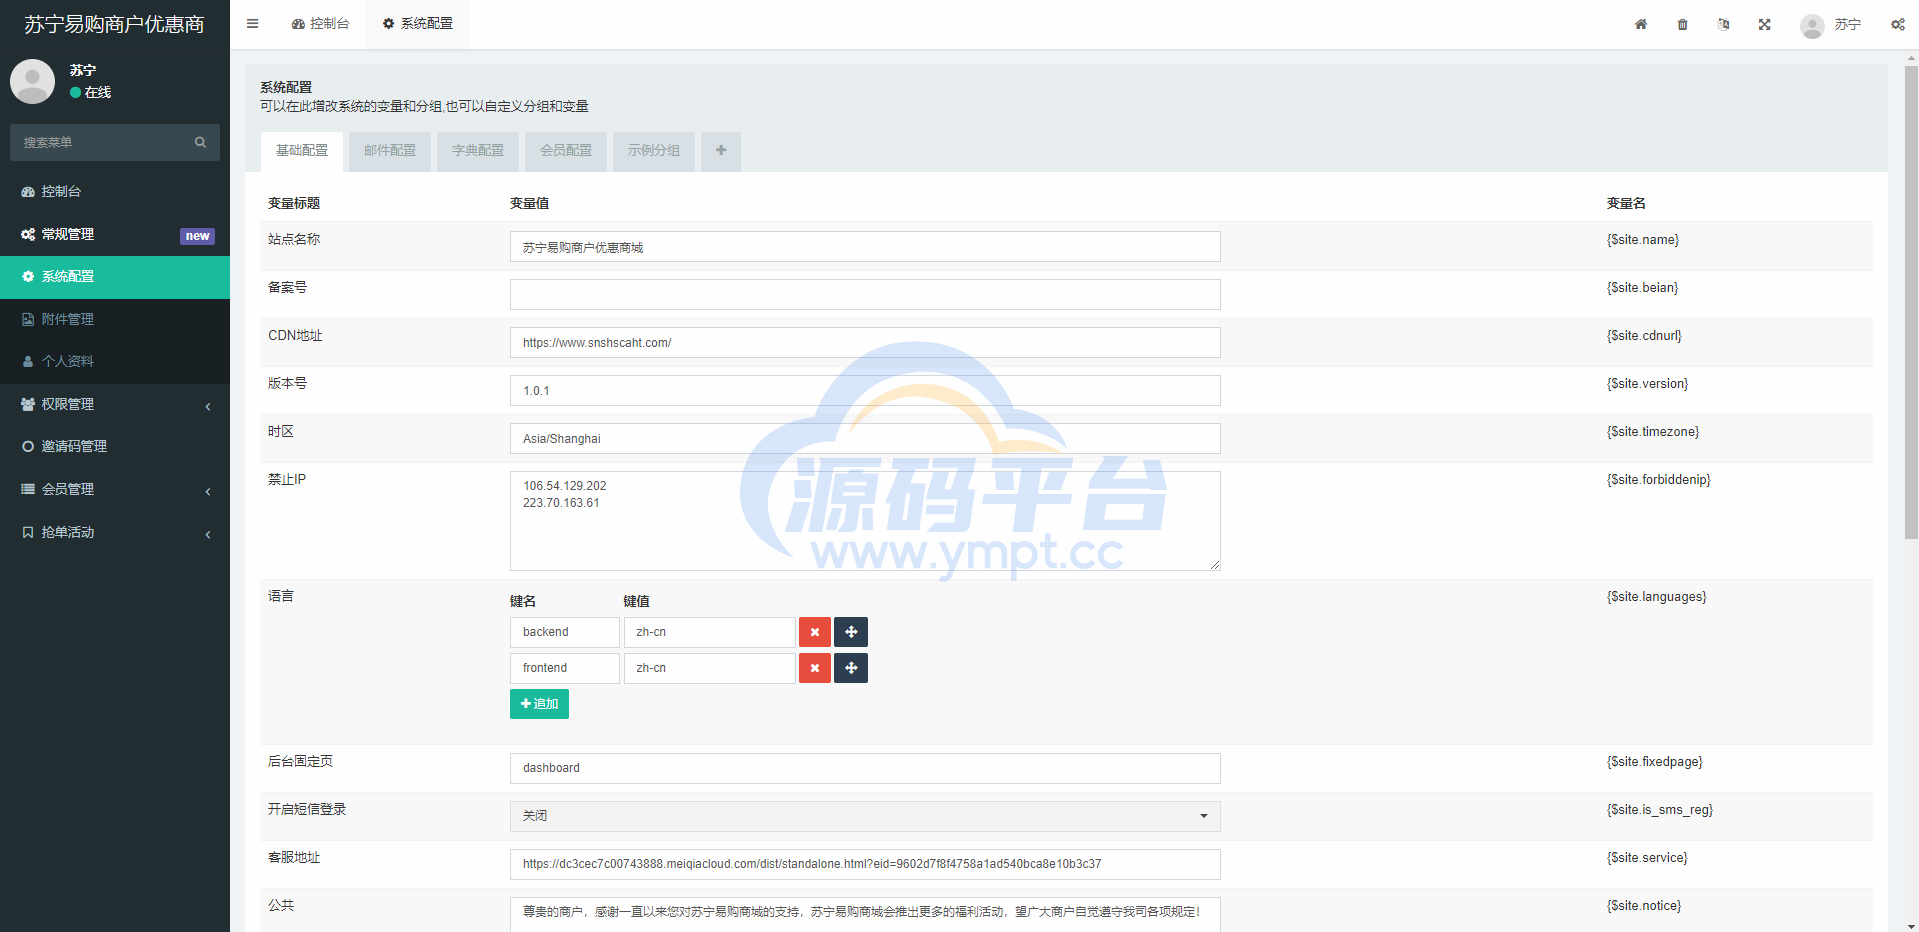Click the CDN地址 input field
This screenshot has width=1919, height=932.
[865, 343]
